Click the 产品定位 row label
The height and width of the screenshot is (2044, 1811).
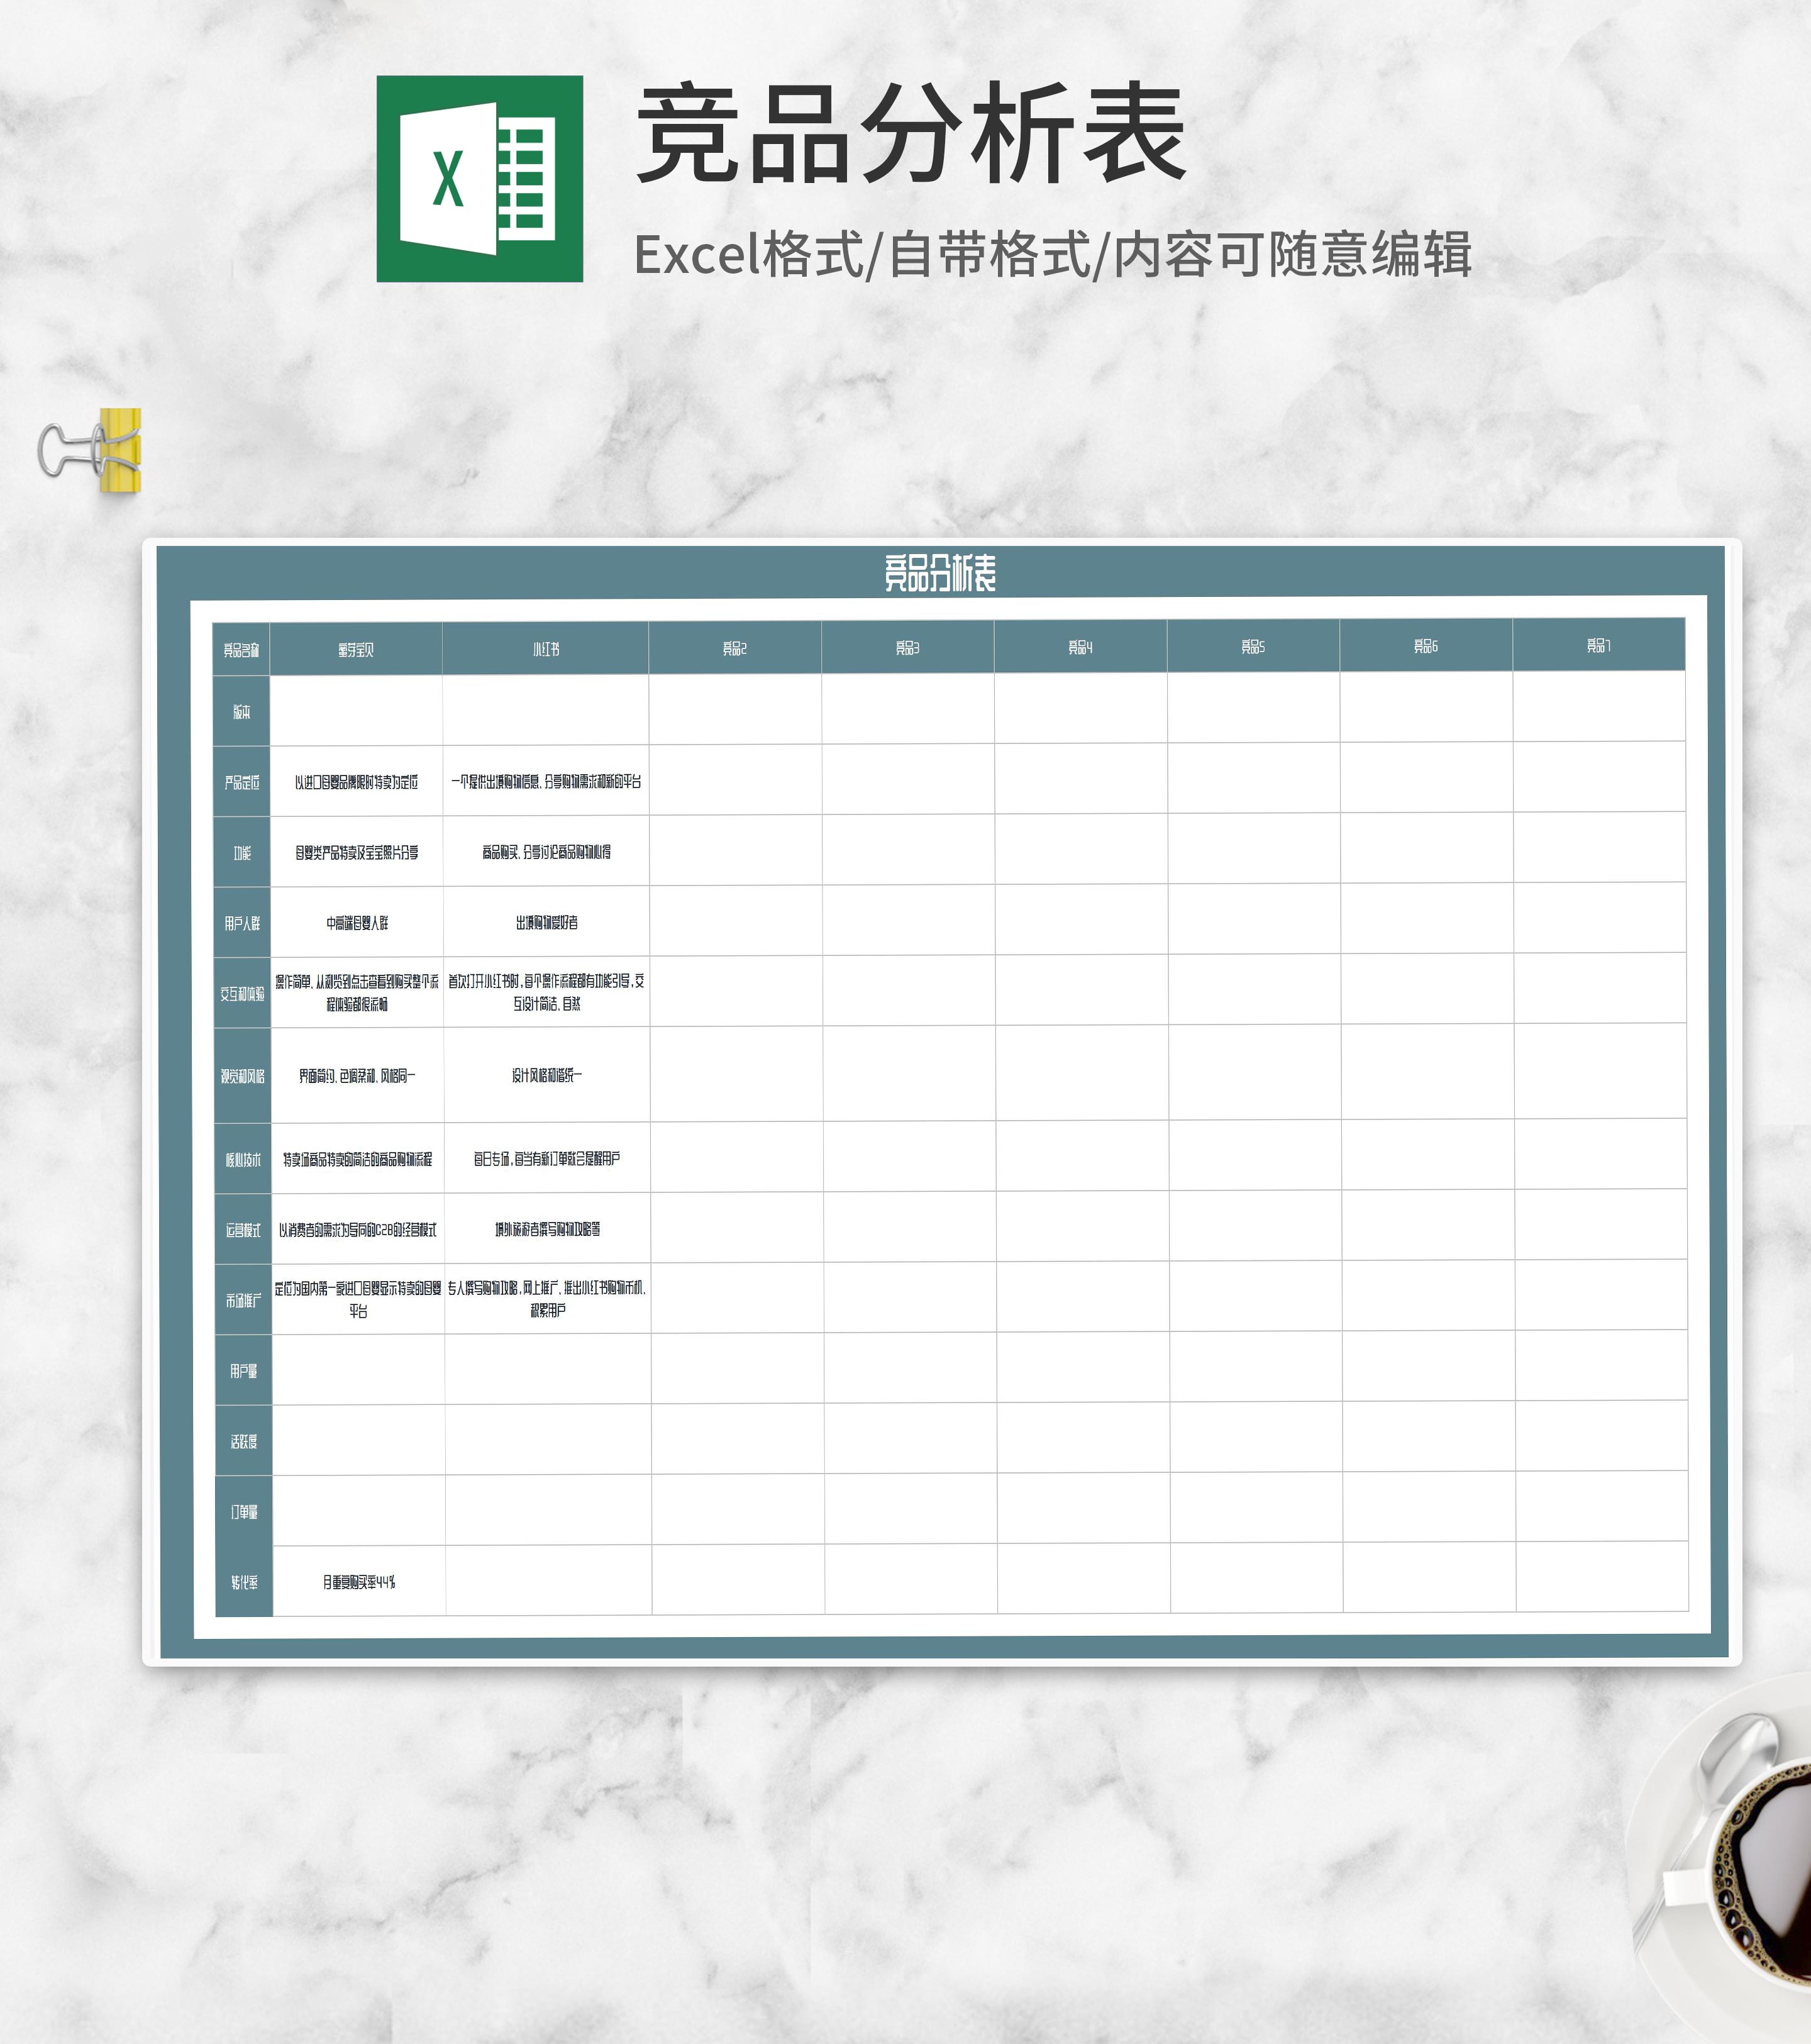(x=242, y=782)
